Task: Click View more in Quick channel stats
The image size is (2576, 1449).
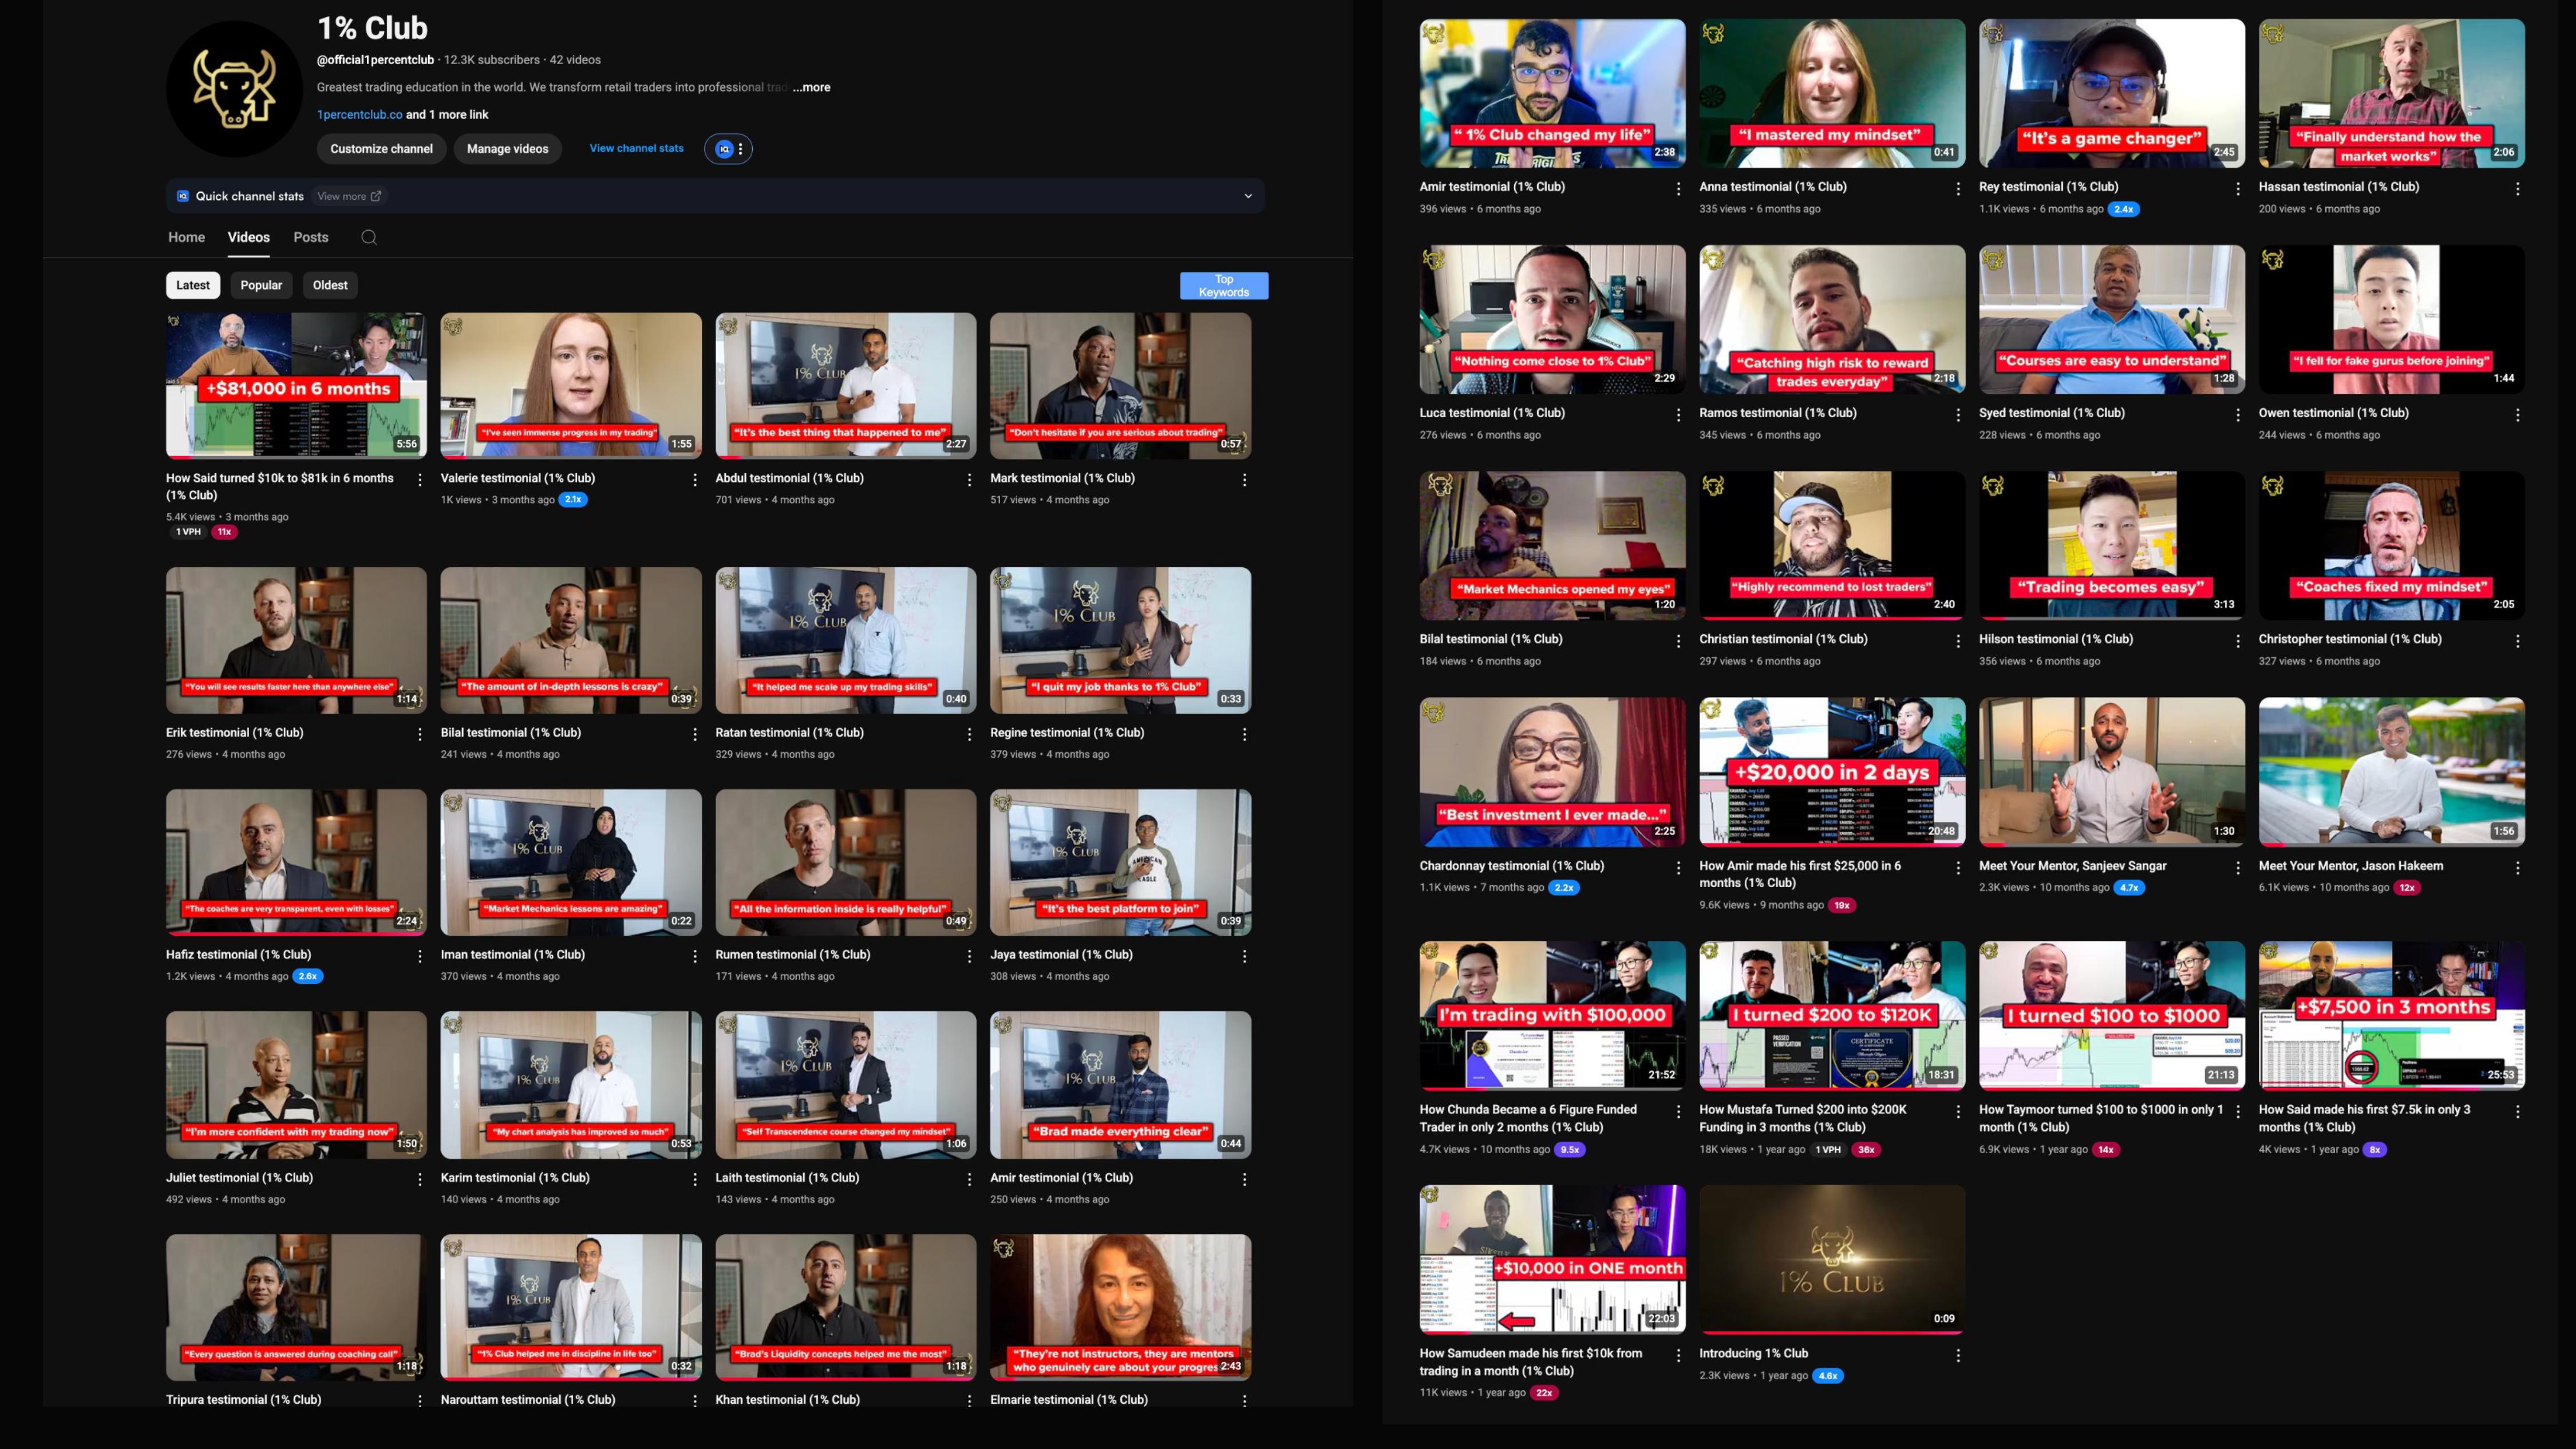Action: point(349,196)
